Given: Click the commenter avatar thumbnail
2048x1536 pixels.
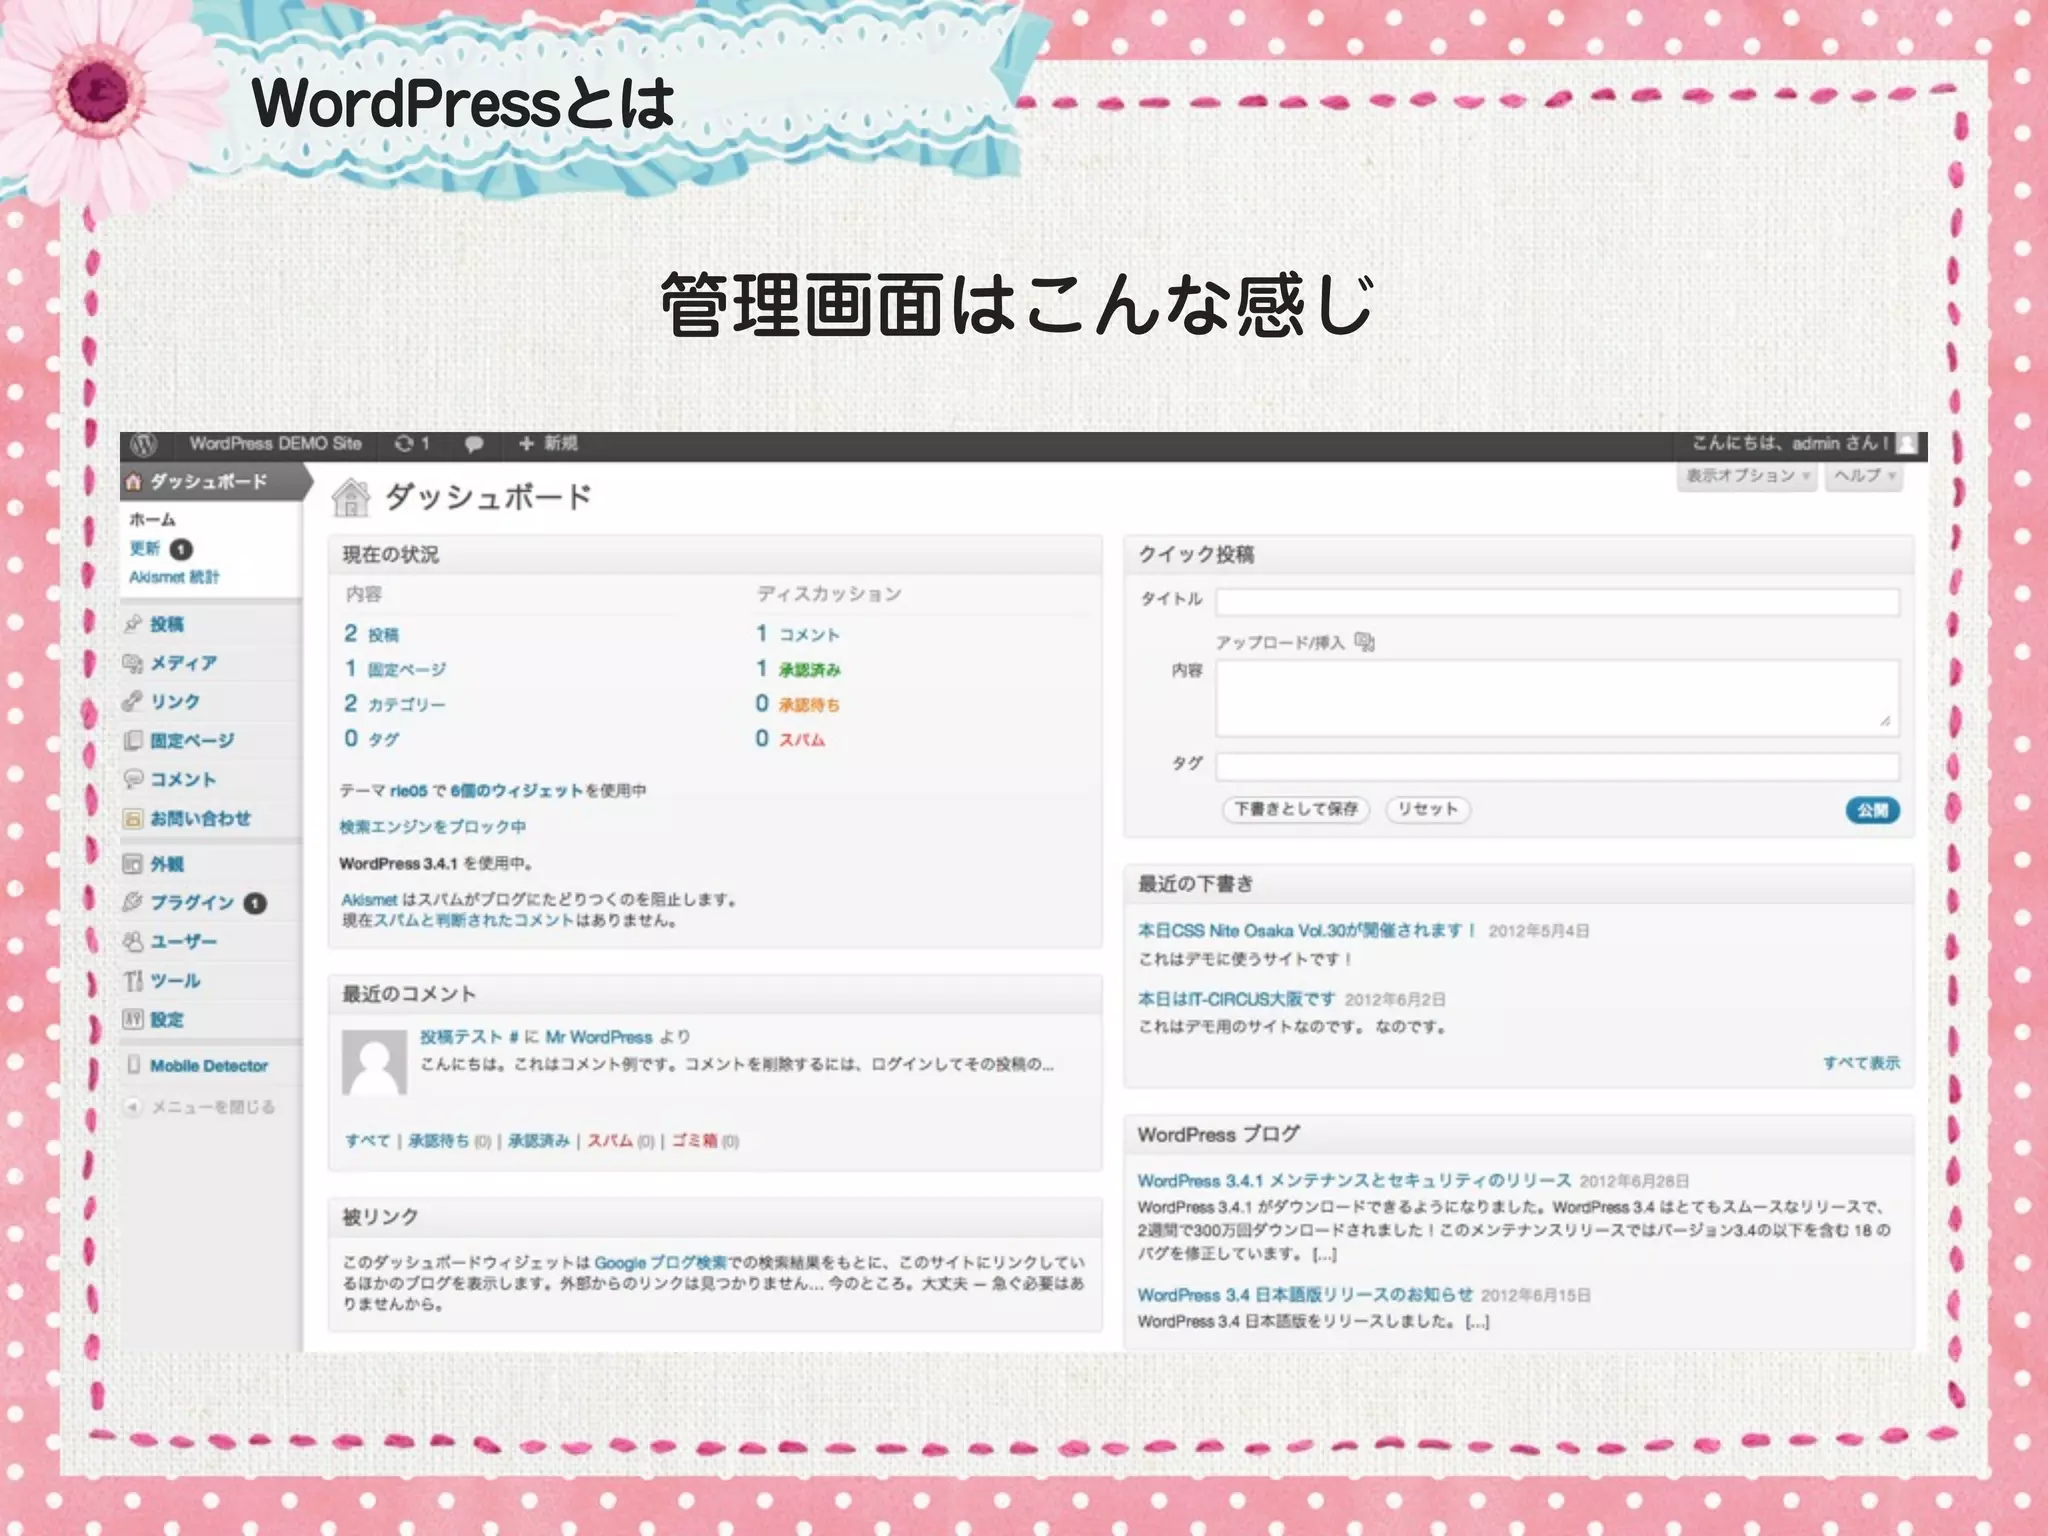Looking at the screenshot, I should click(374, 1062).
